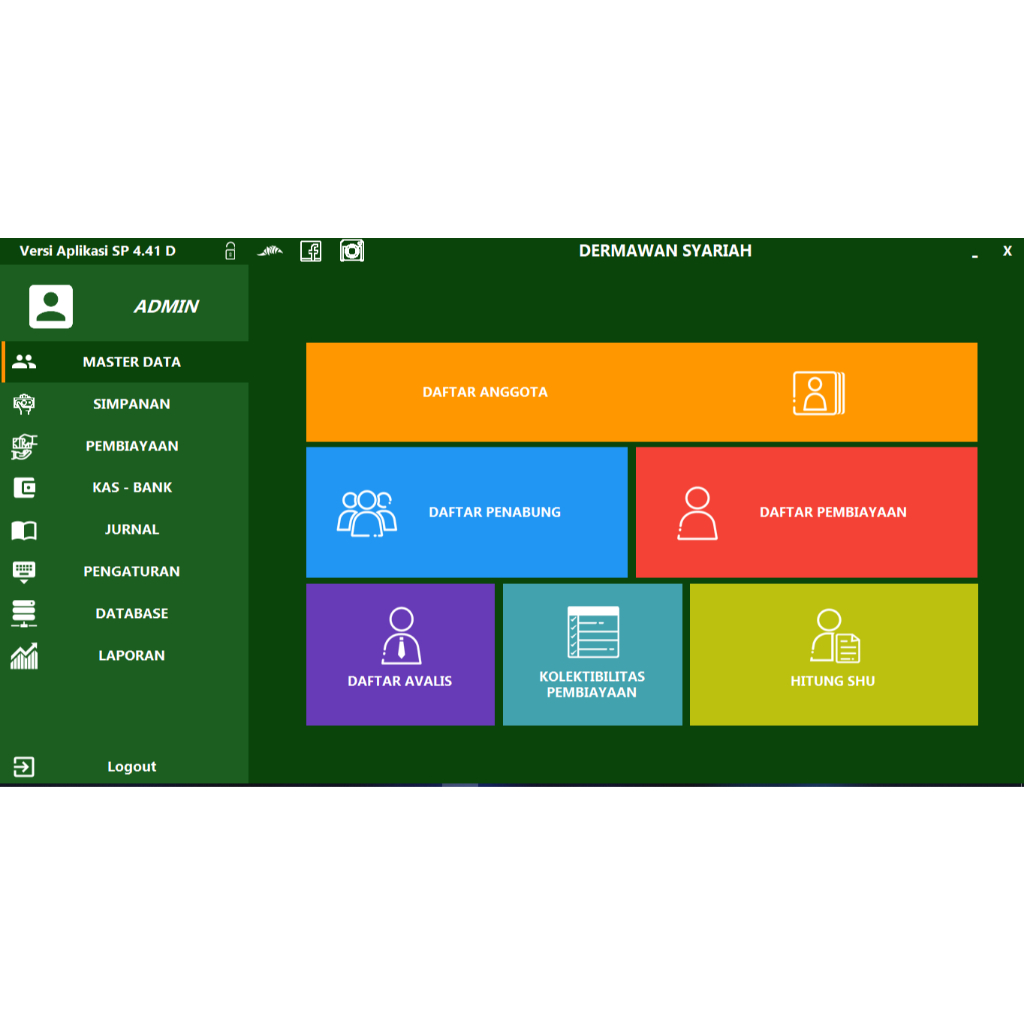This screenshot has width=1024, height=1024.
Task: Open the DATABASE menu
Action: pyautogui.click(x=125, y=614)
